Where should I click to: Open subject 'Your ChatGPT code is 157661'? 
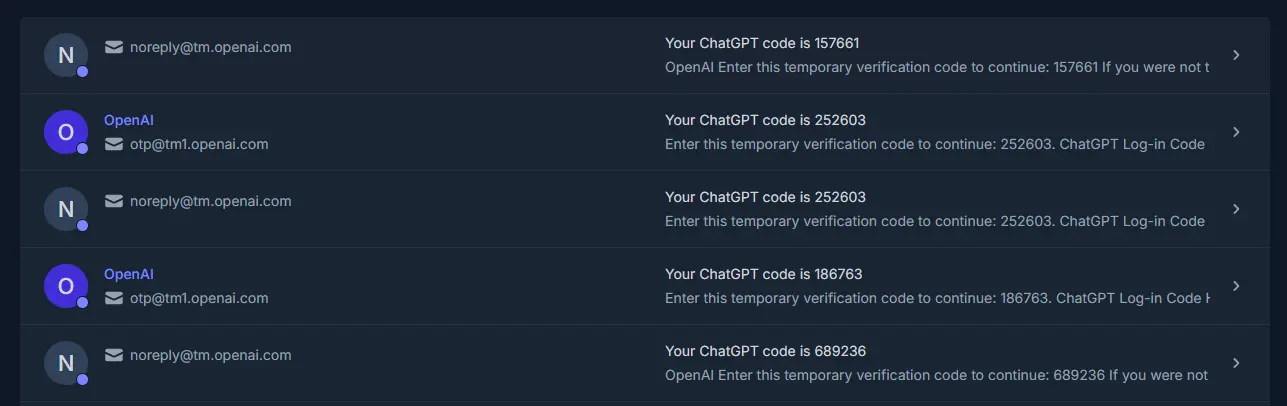point(762,43)
